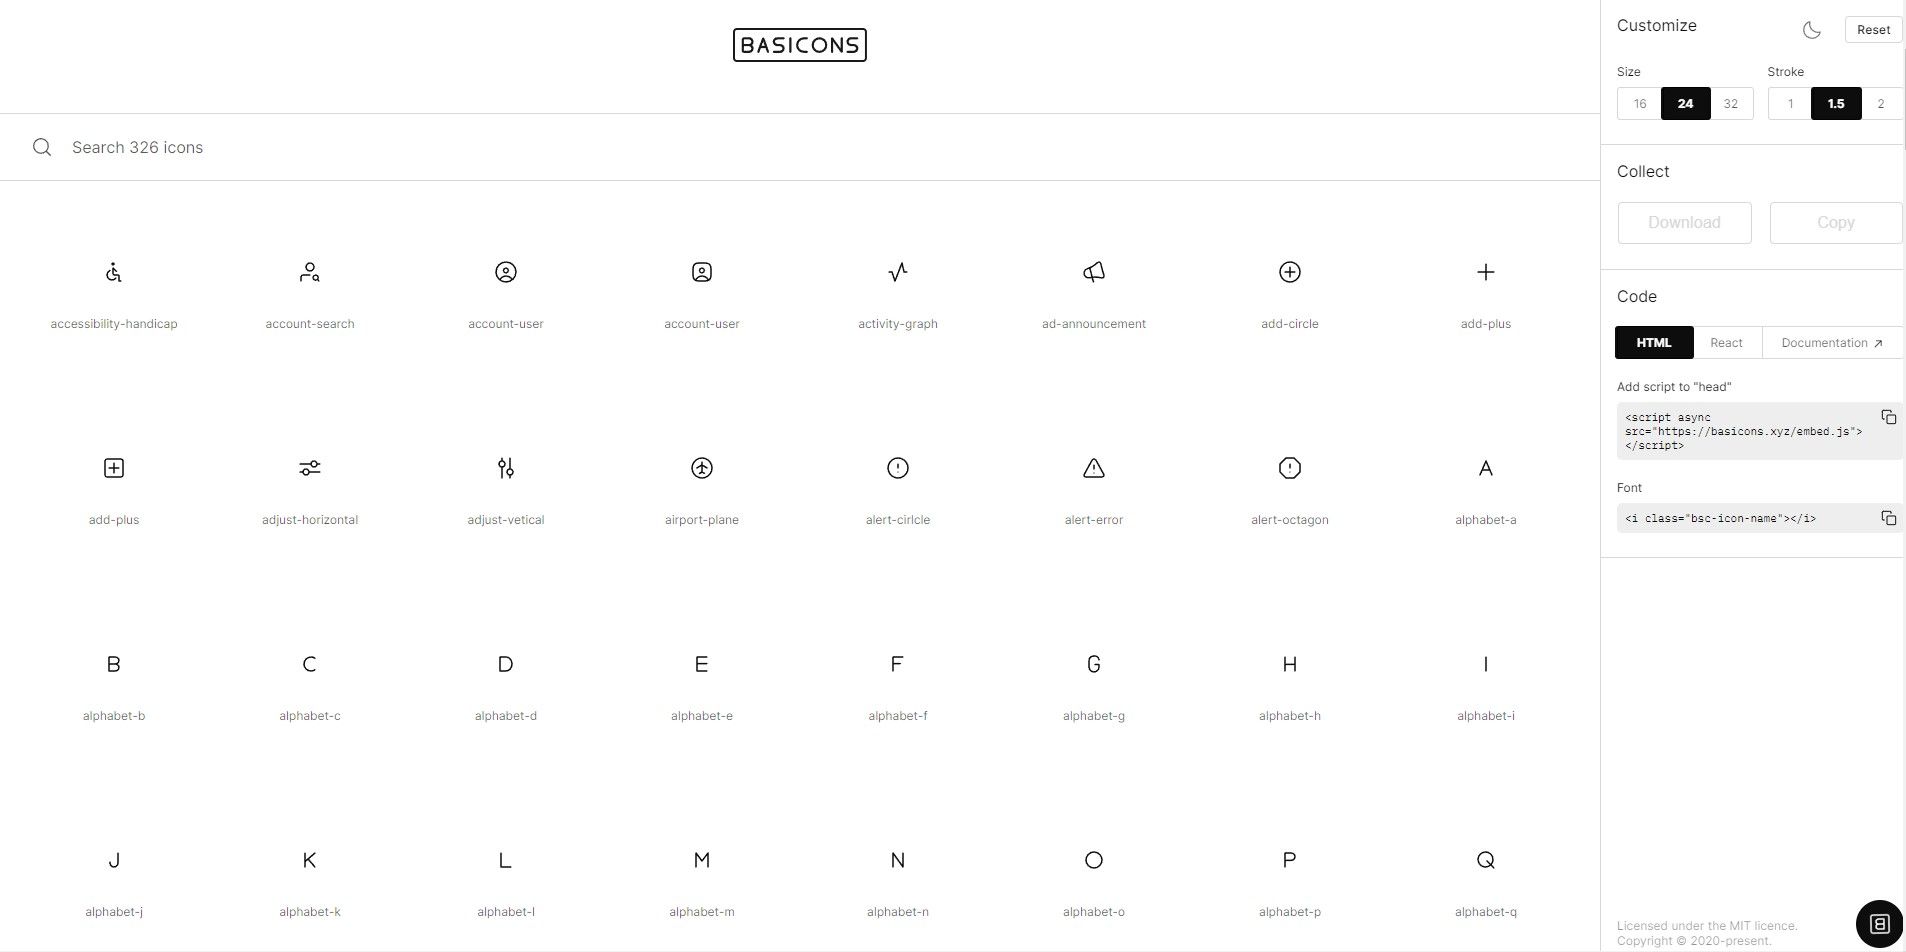Focus the Search 326 icons field
The height and width of the screenshot is (952, 1906).
[x=800, y=147]
